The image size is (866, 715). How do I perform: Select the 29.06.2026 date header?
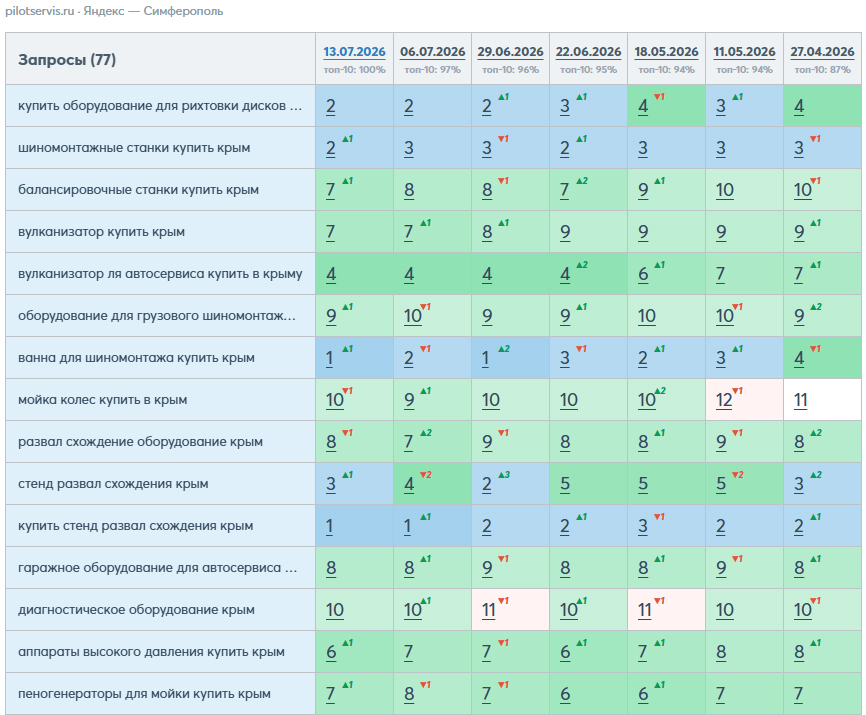pyautogui.click(x=510, y=52)
